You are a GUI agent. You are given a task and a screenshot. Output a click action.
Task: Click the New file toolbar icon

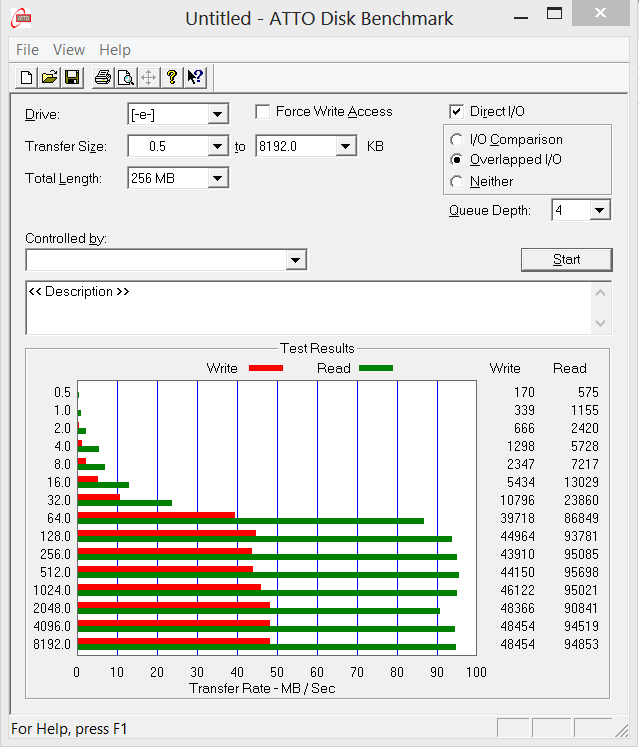(27, 77)
